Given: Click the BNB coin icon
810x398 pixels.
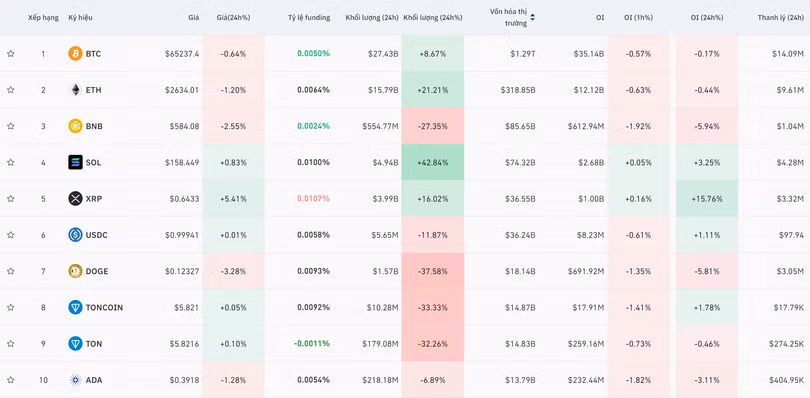Looking at the screenshot, I should click(x=75, y=126).
